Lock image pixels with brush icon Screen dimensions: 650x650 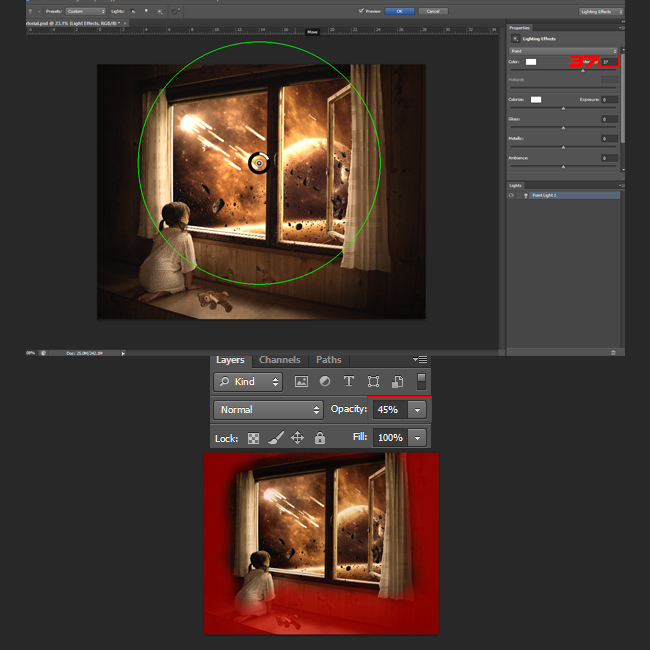tap(275, 438)
